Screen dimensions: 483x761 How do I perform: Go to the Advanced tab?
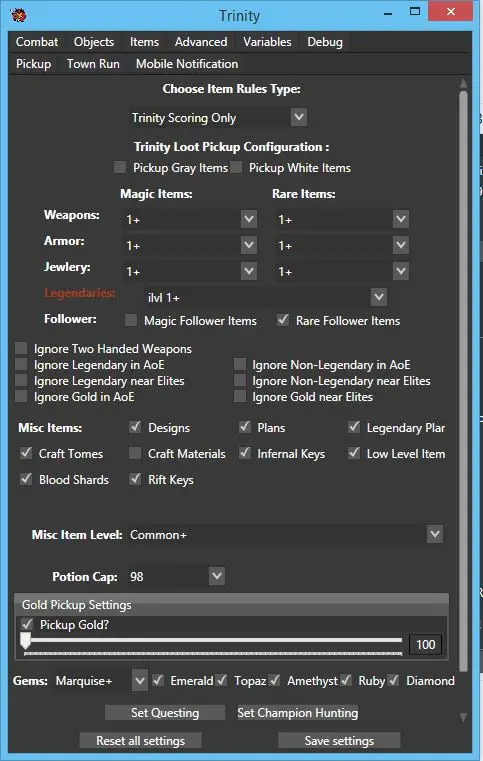click(x=201, y=42)
